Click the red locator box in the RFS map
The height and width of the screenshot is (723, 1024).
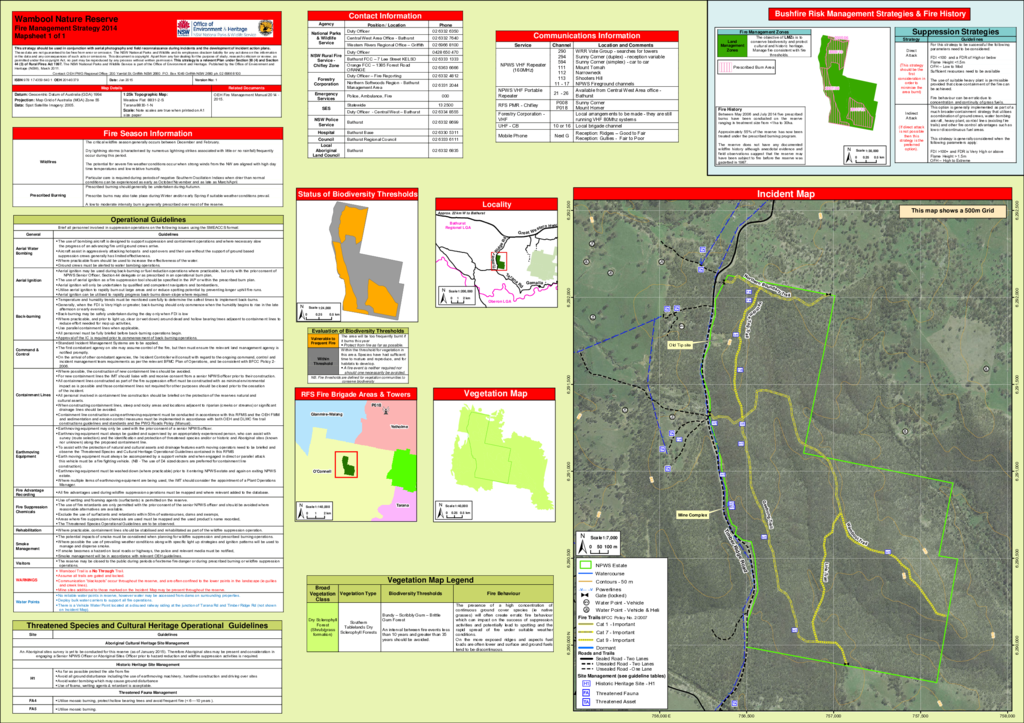coord(346,464)
